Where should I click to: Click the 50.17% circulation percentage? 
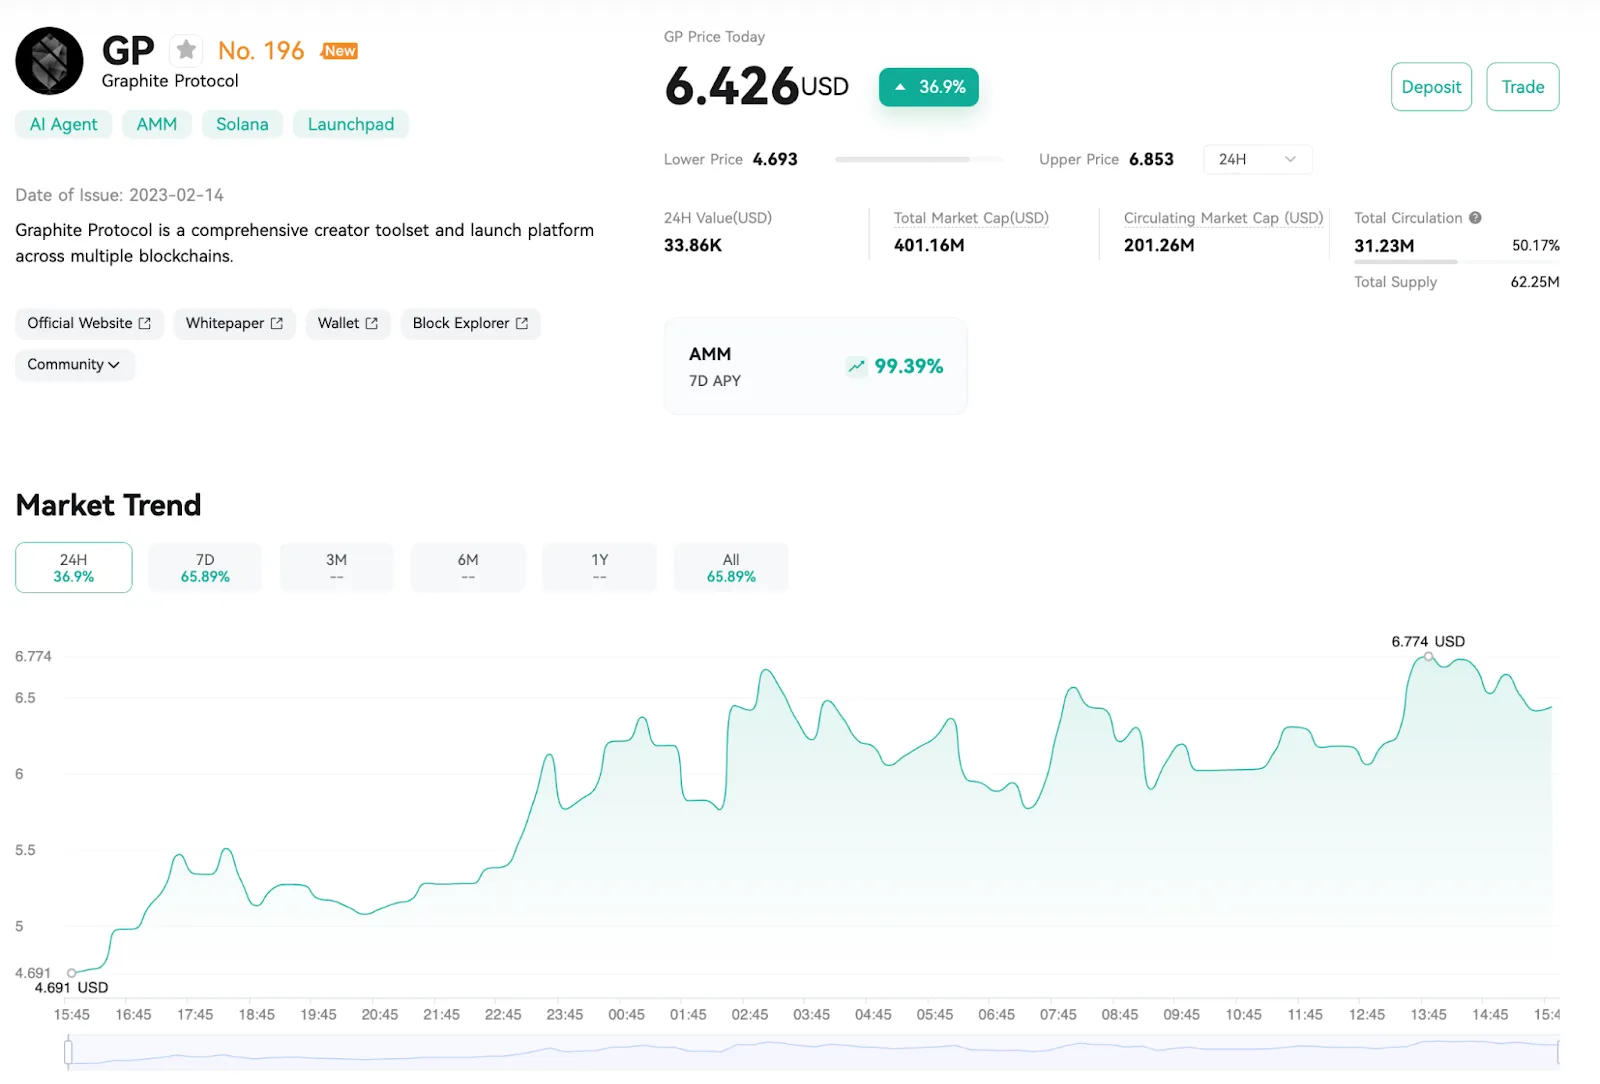coord(1535,245)
